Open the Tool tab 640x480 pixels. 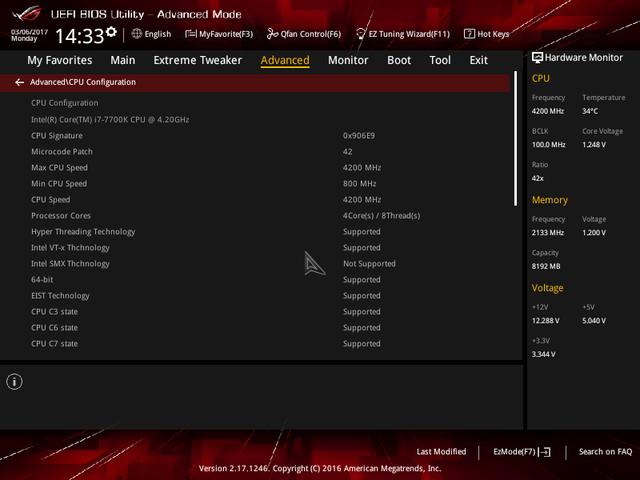tap(440, 60)
